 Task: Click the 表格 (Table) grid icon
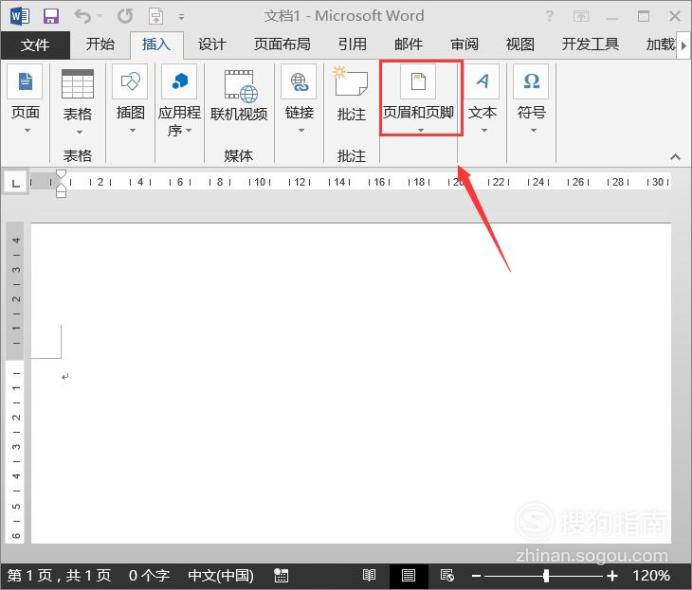click(77, 84)
